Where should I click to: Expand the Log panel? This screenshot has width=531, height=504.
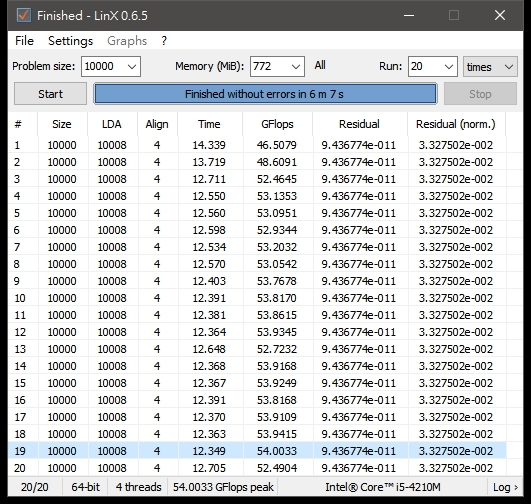click(x=505, y=487)
